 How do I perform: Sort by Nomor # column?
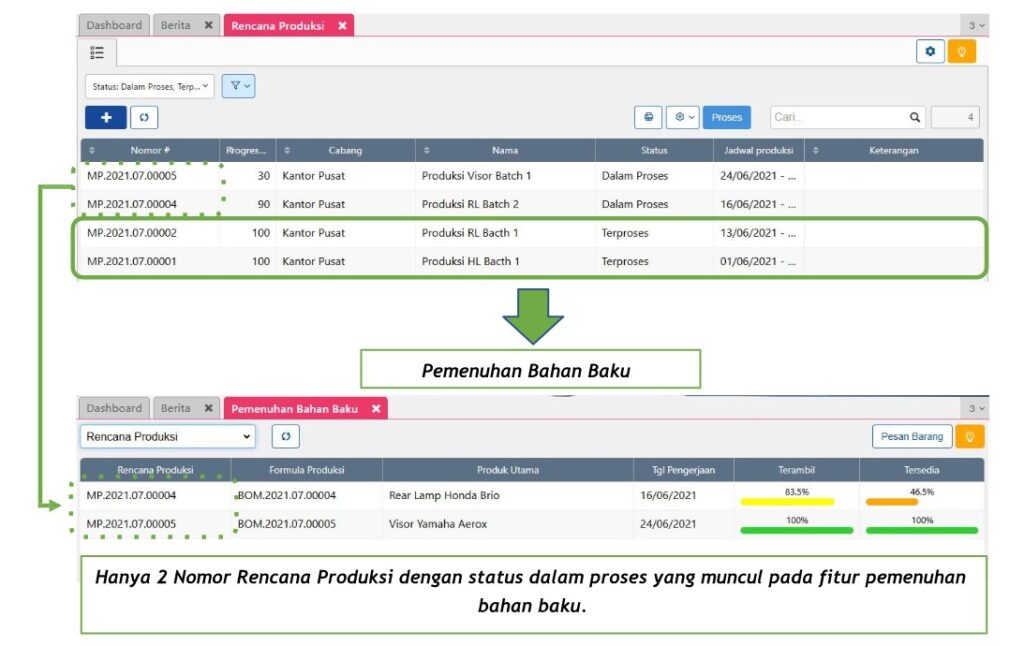pos(150,150)
